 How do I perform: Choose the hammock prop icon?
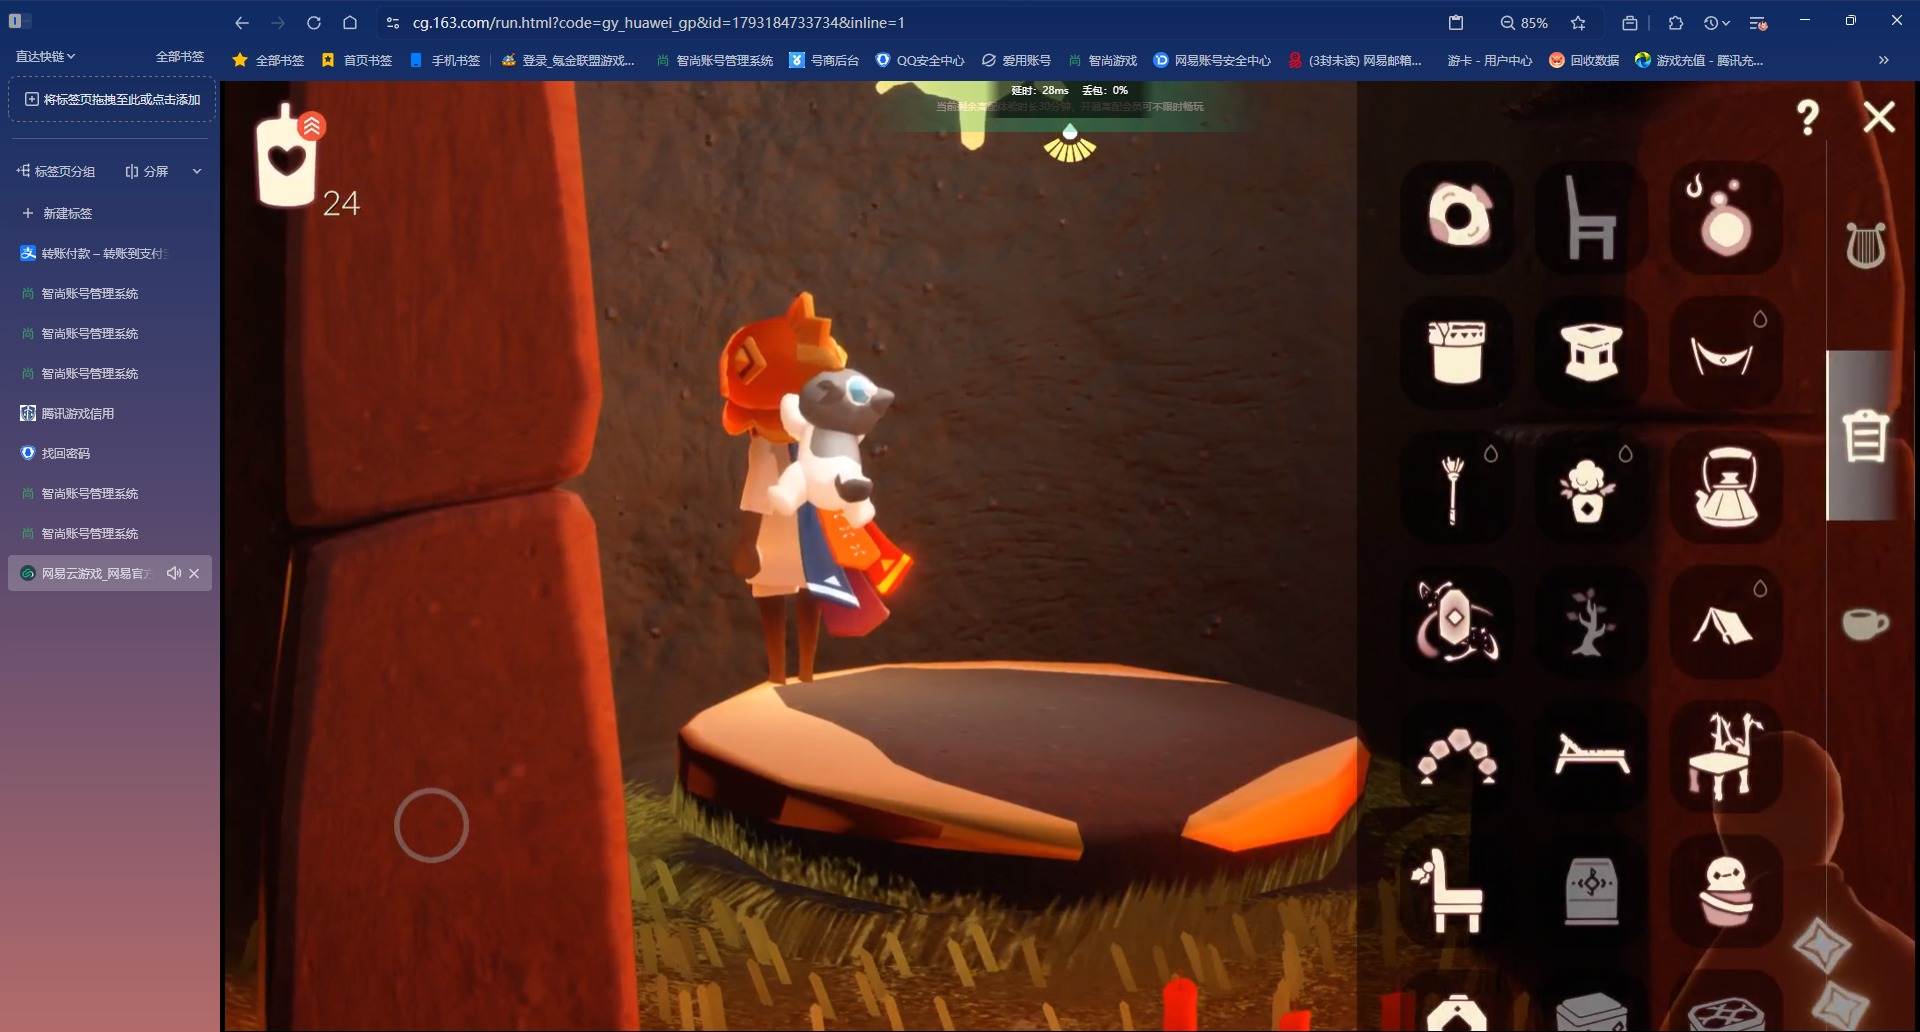click(x=1726, y=352)
